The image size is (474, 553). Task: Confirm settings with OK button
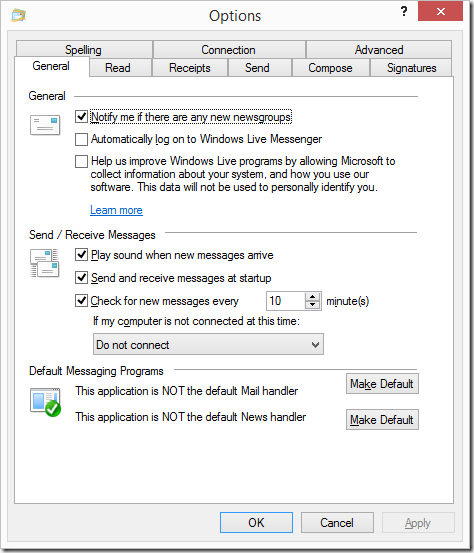coord(256,523)
